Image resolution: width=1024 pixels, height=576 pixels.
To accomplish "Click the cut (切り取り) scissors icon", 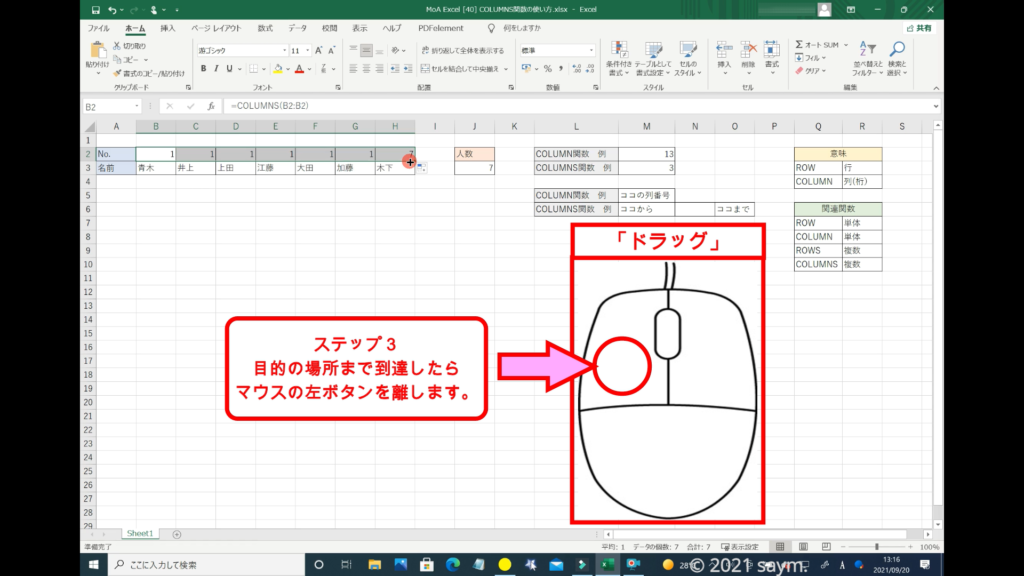I will click(118, 46).
